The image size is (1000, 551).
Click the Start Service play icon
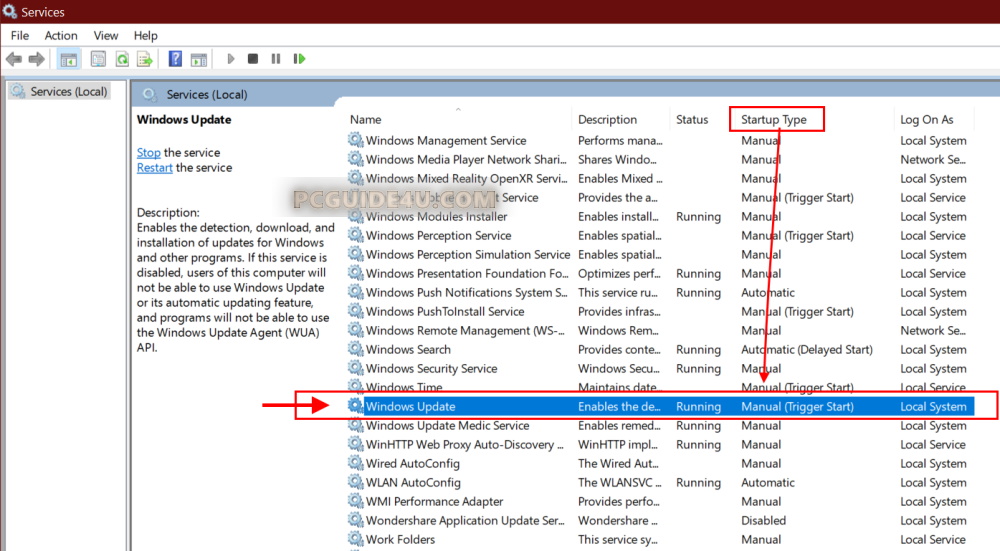(x=231, y=59)
